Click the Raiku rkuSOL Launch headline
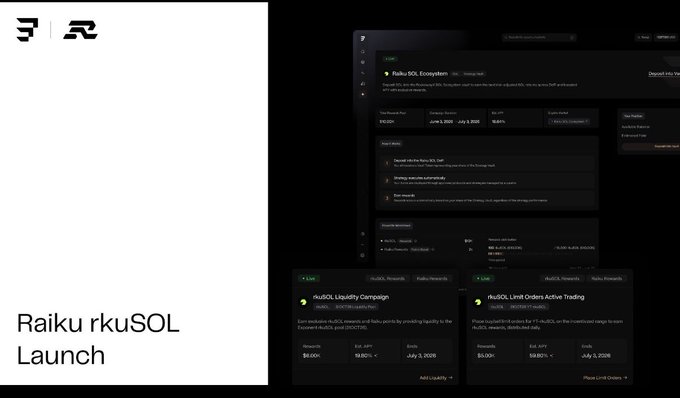Viewport: 680px width, 398px height. point(98,339)
